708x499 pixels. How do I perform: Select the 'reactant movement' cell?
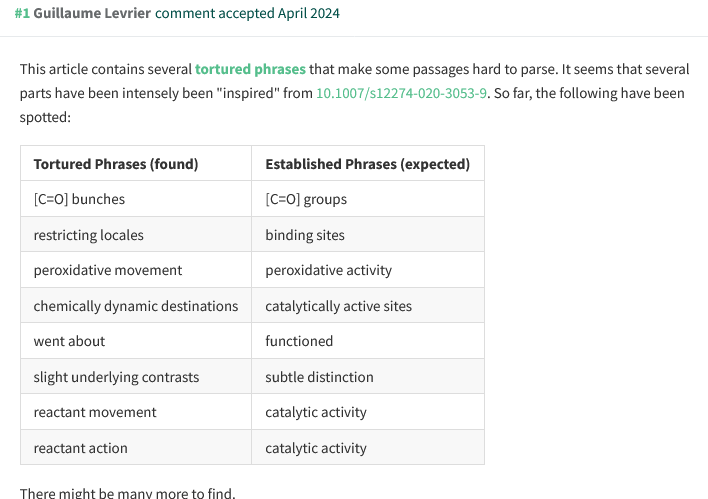point(95,412)
